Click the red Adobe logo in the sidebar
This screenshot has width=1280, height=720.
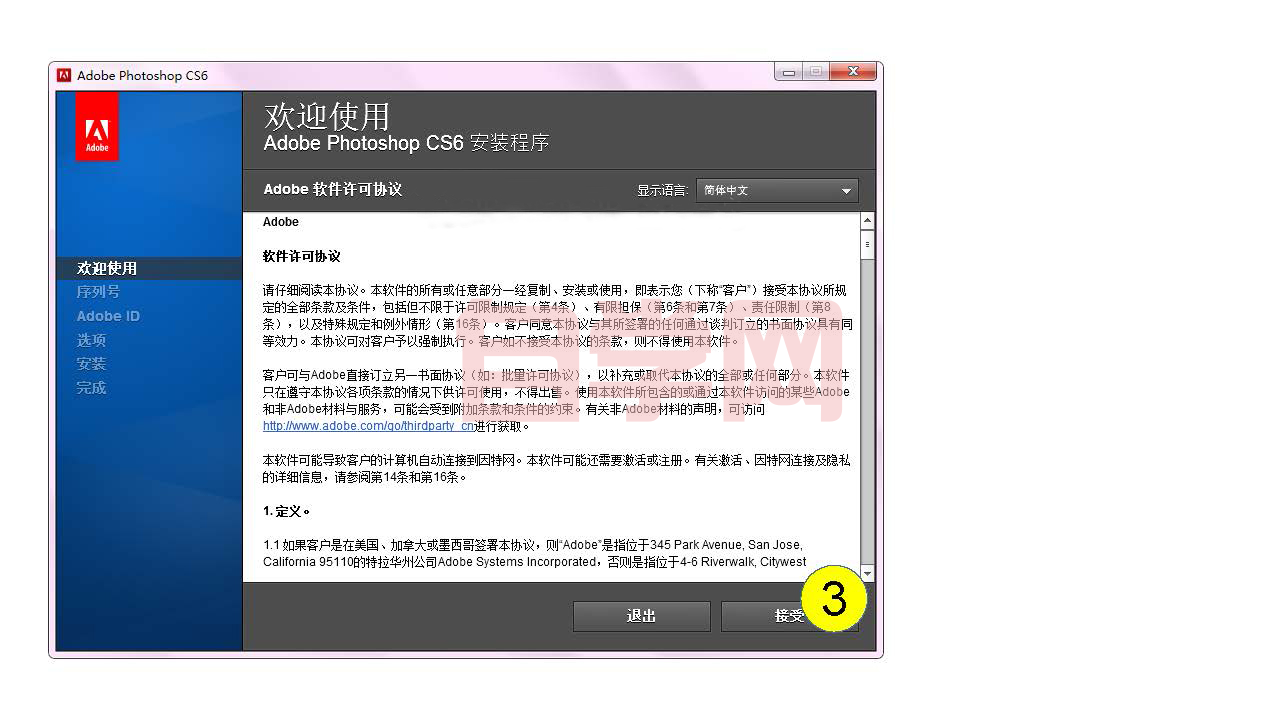click(97, 127)
